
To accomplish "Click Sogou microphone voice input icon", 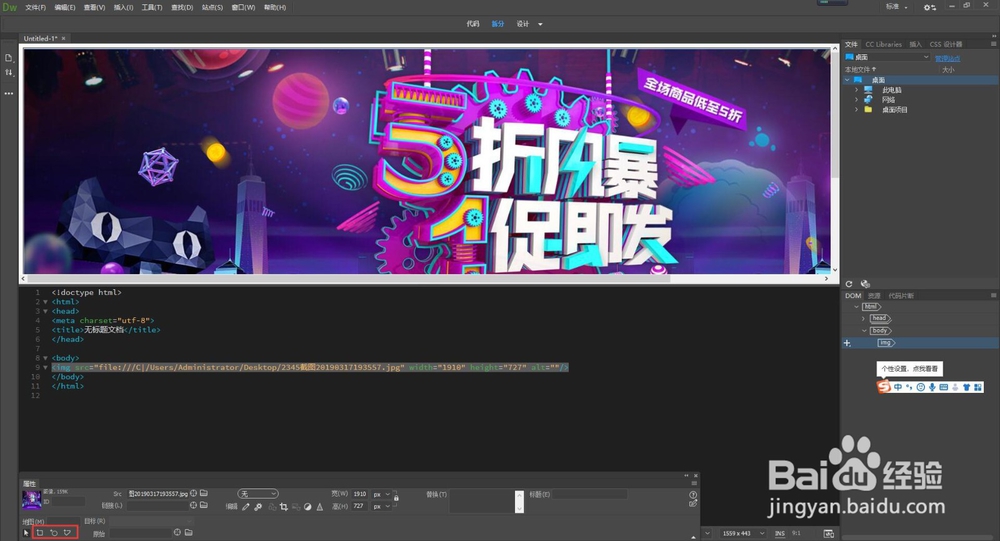I will click(932, 387).
